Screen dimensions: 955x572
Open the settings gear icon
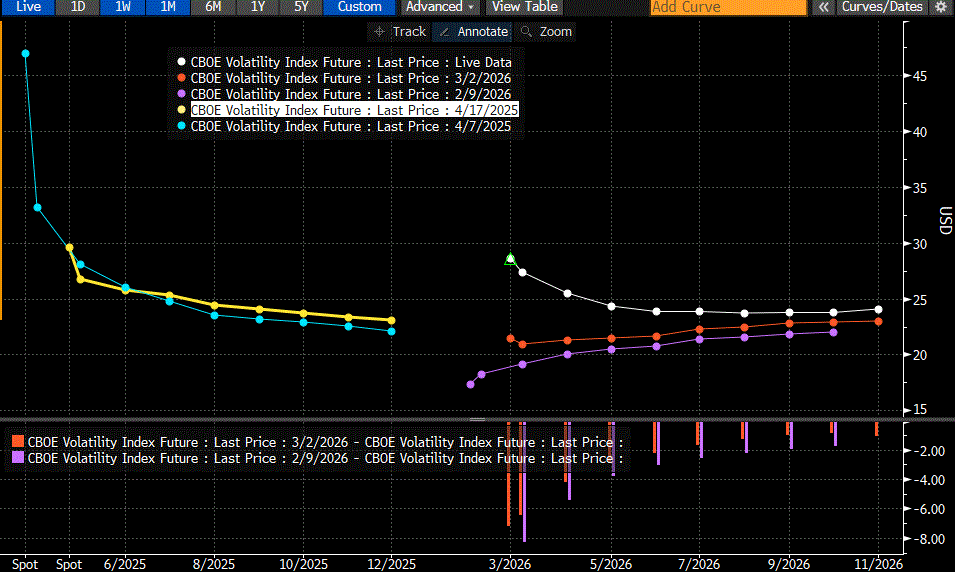point(941,7)
